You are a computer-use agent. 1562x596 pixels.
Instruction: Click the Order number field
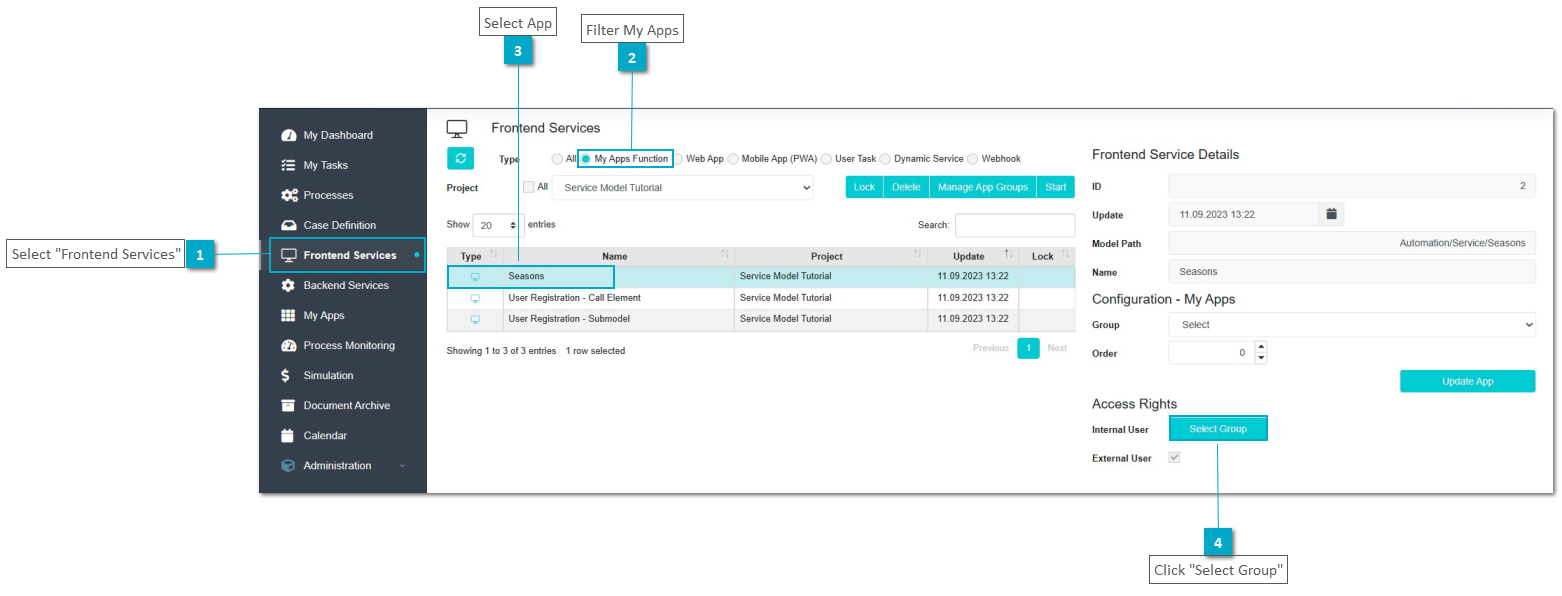[x=1211, y=353]
